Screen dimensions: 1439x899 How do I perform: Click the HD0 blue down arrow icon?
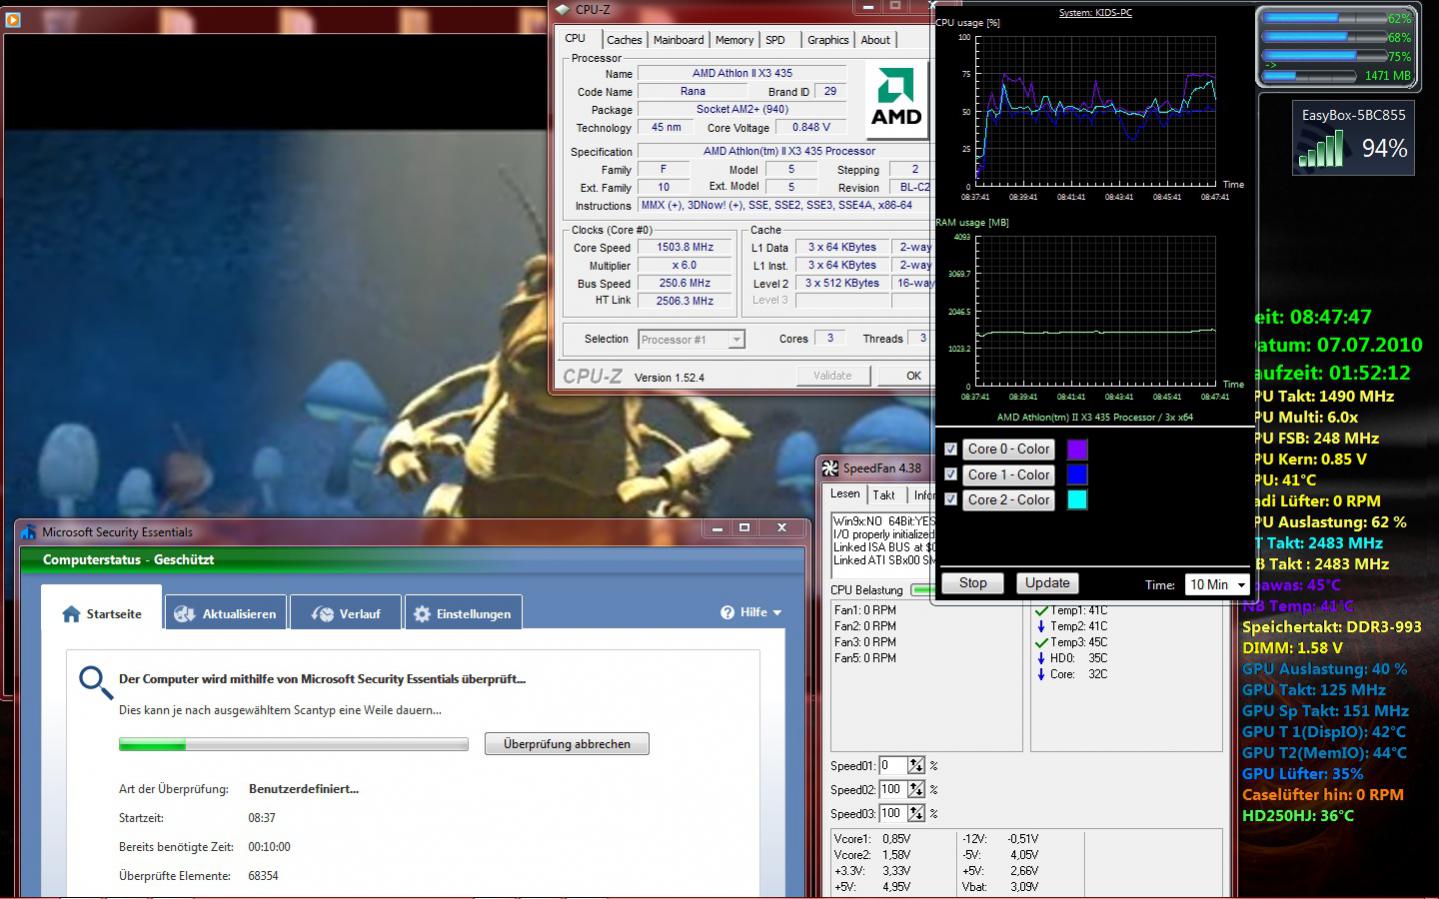point(1041,658)
